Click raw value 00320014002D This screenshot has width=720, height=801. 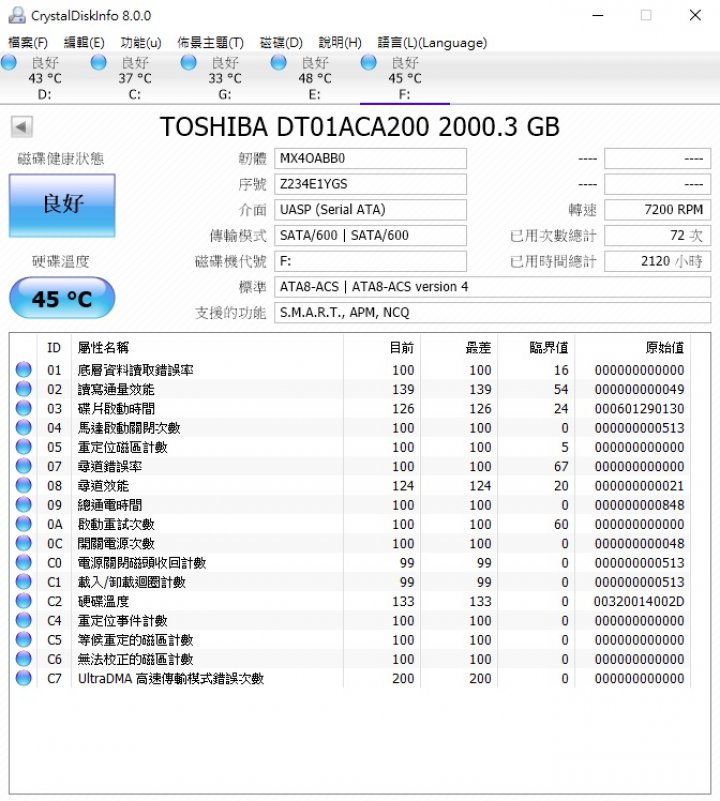coord(639,601)
